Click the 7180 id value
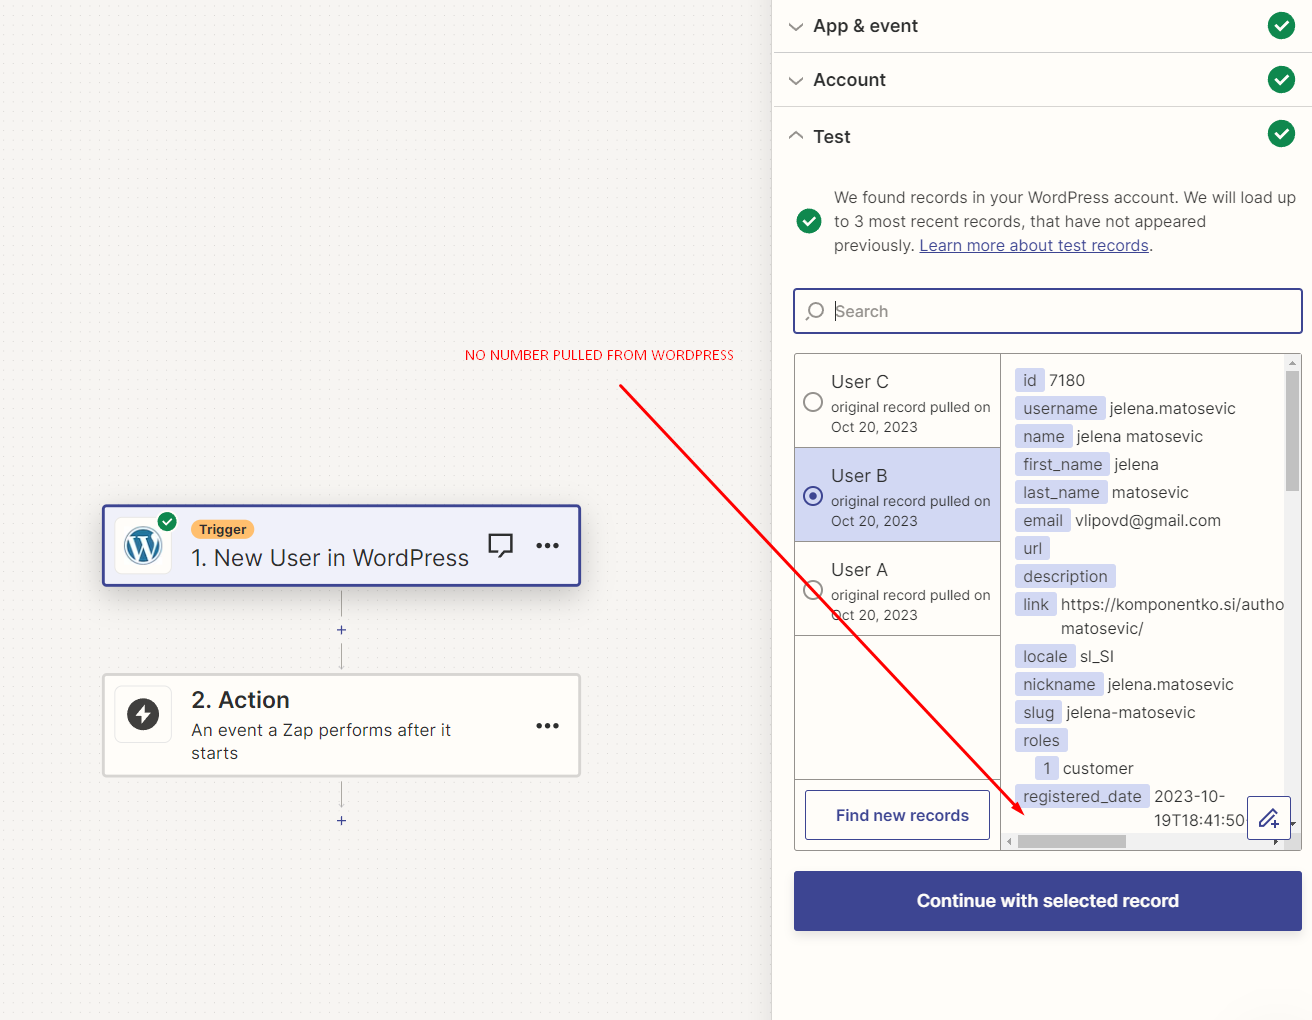The width and height of the screenshot is (1312, 1020). click(1067, 380)
